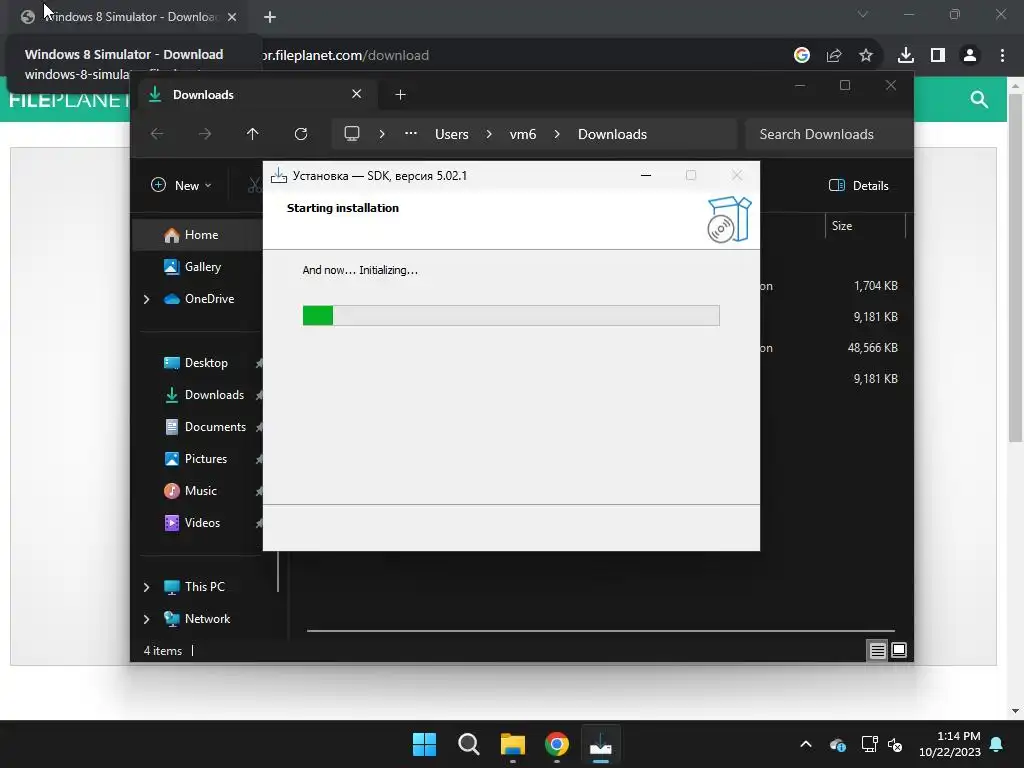The width and height of the screenshot is (1024, 768).
Task: Open the New dropdown in Explorer
Action: (x=181, y=185)
